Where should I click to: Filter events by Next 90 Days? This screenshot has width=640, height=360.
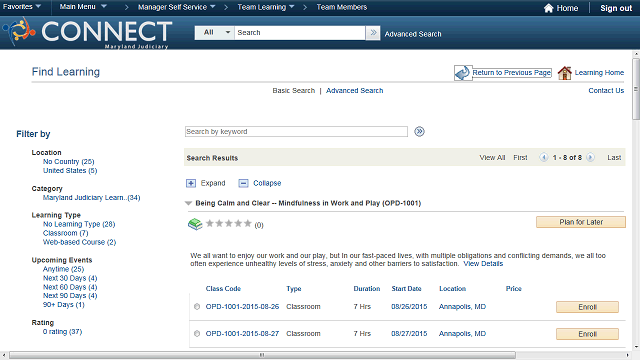[x=70, y=296]
